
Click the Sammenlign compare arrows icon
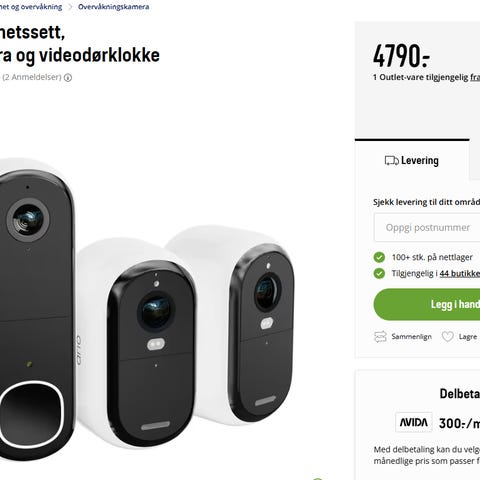tap(380, 337)
